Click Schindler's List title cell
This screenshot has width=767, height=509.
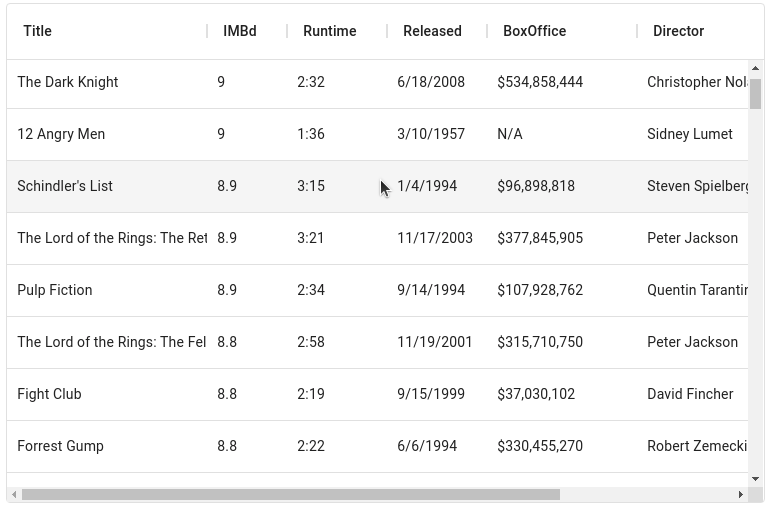[65, 186]
